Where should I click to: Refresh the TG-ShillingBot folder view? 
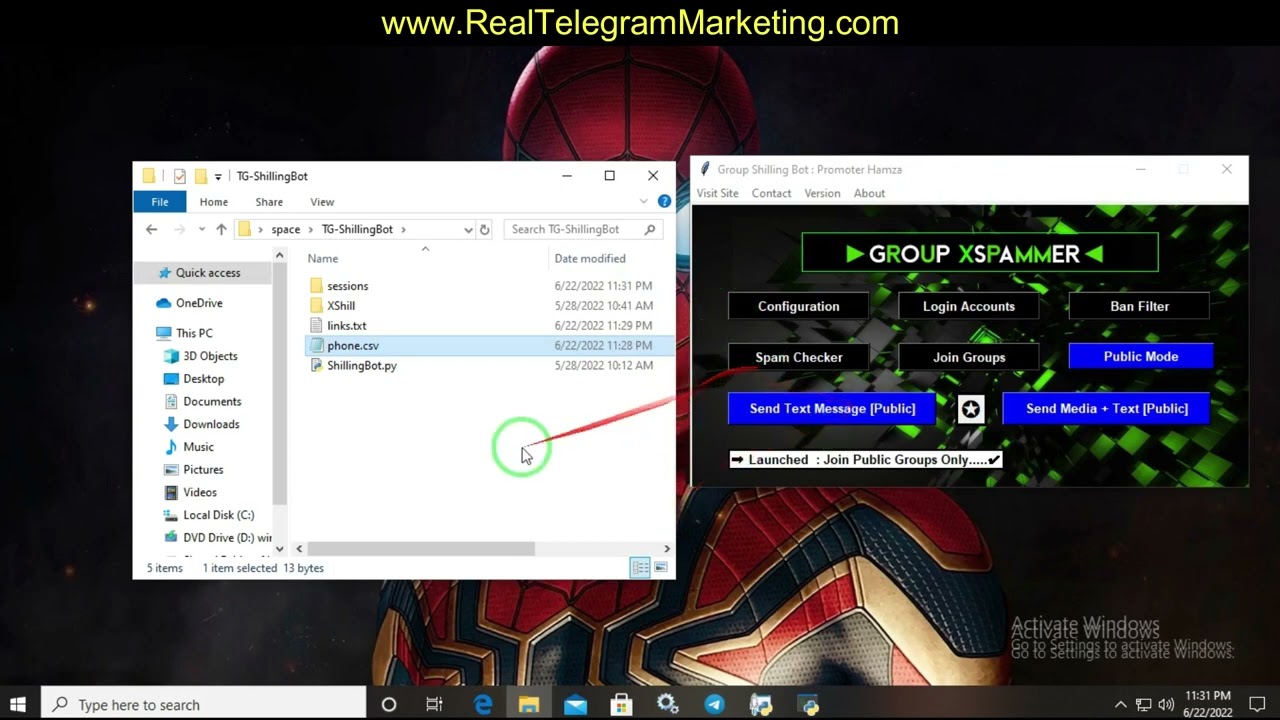485,229
